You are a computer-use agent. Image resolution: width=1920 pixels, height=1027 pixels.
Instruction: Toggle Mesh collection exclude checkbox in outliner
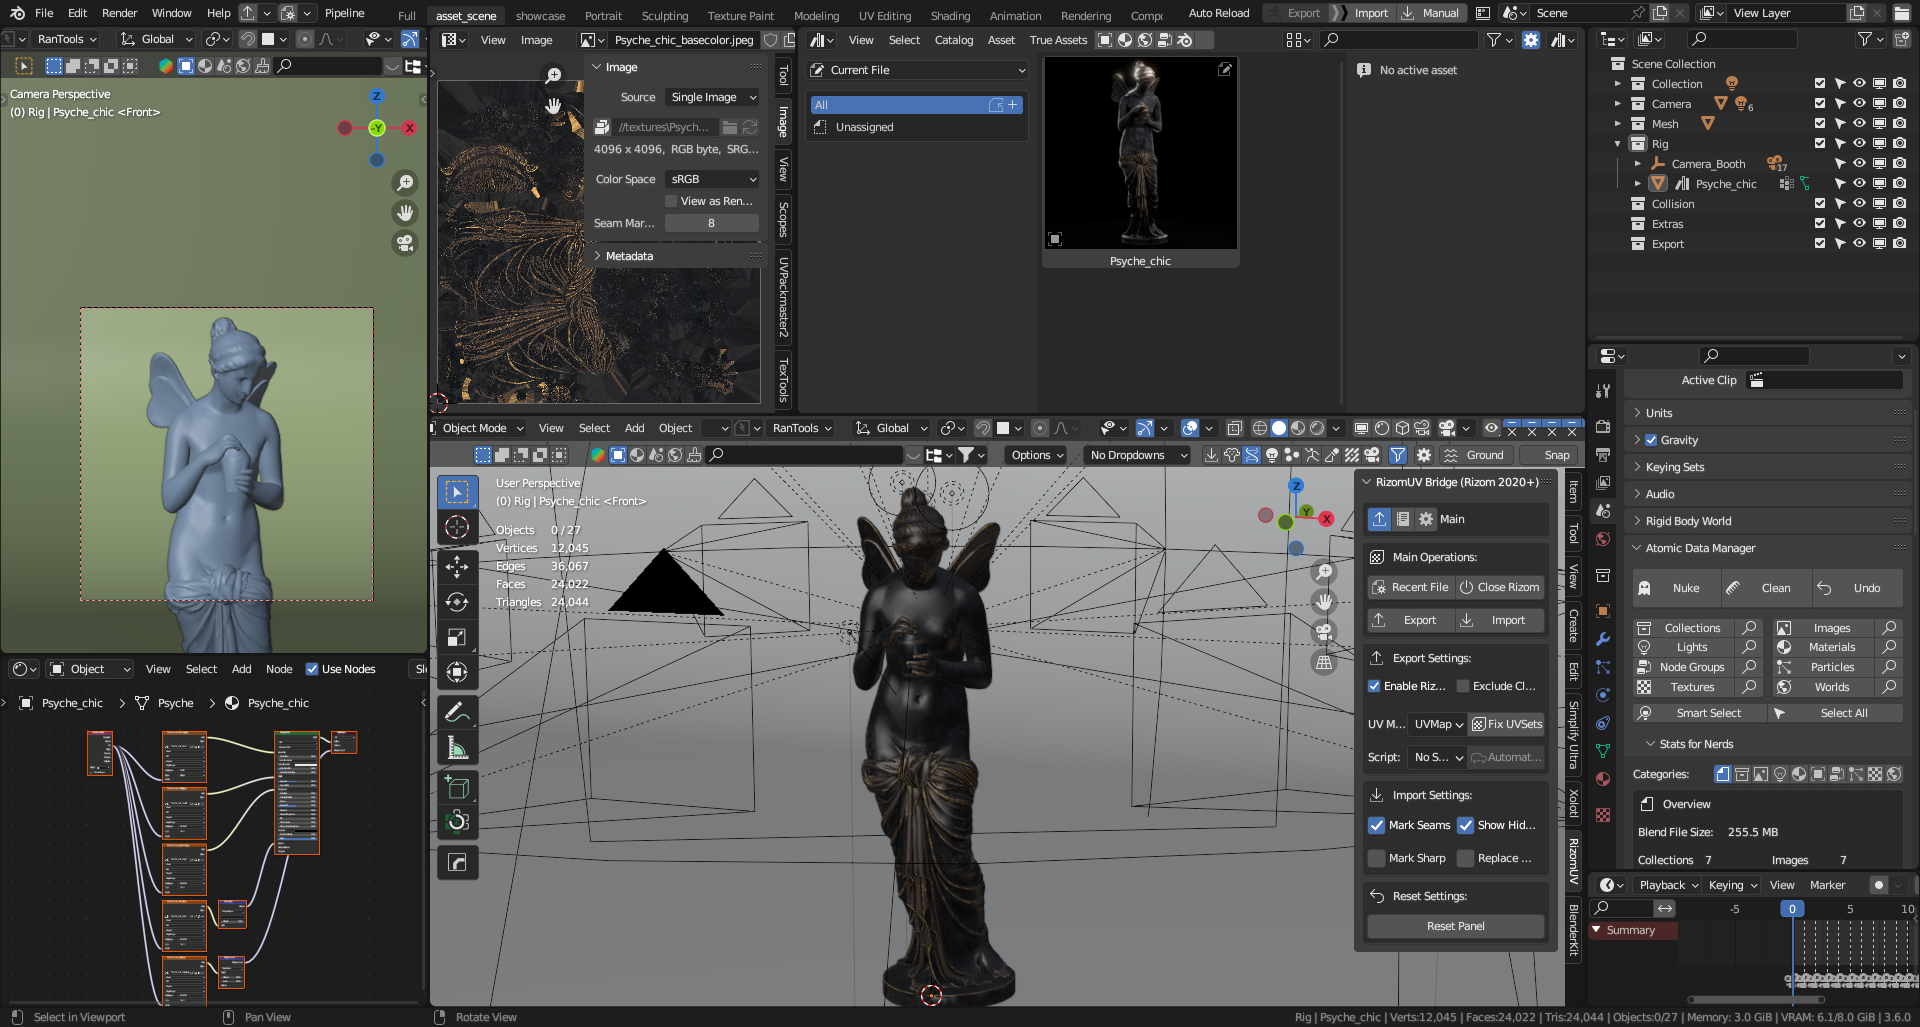[1819, 123]
